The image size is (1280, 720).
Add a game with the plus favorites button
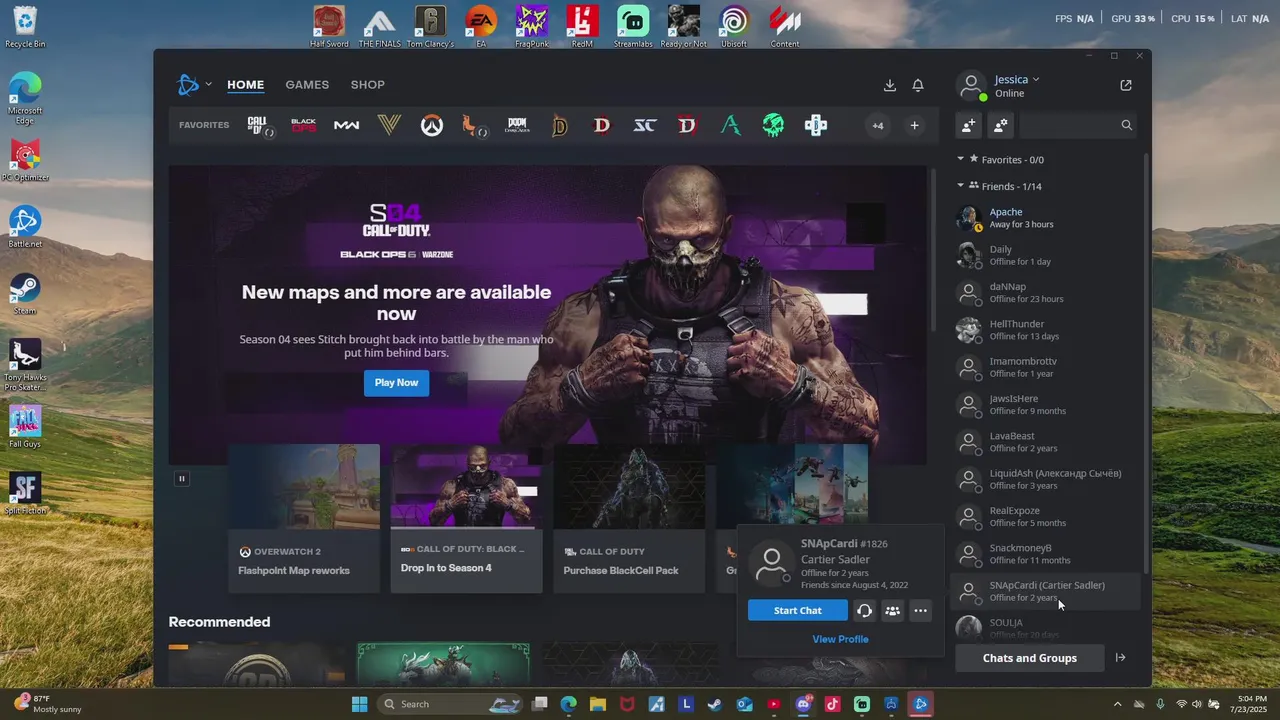pyautogui.click(x=914, y=125)
